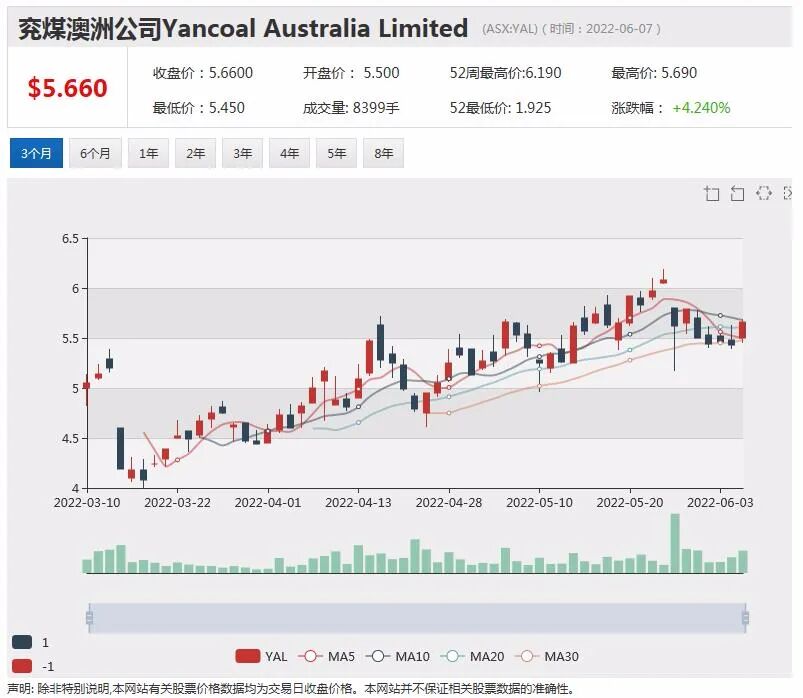Click the 2022-04-13 x-axis date label

(x=358, y=502)
